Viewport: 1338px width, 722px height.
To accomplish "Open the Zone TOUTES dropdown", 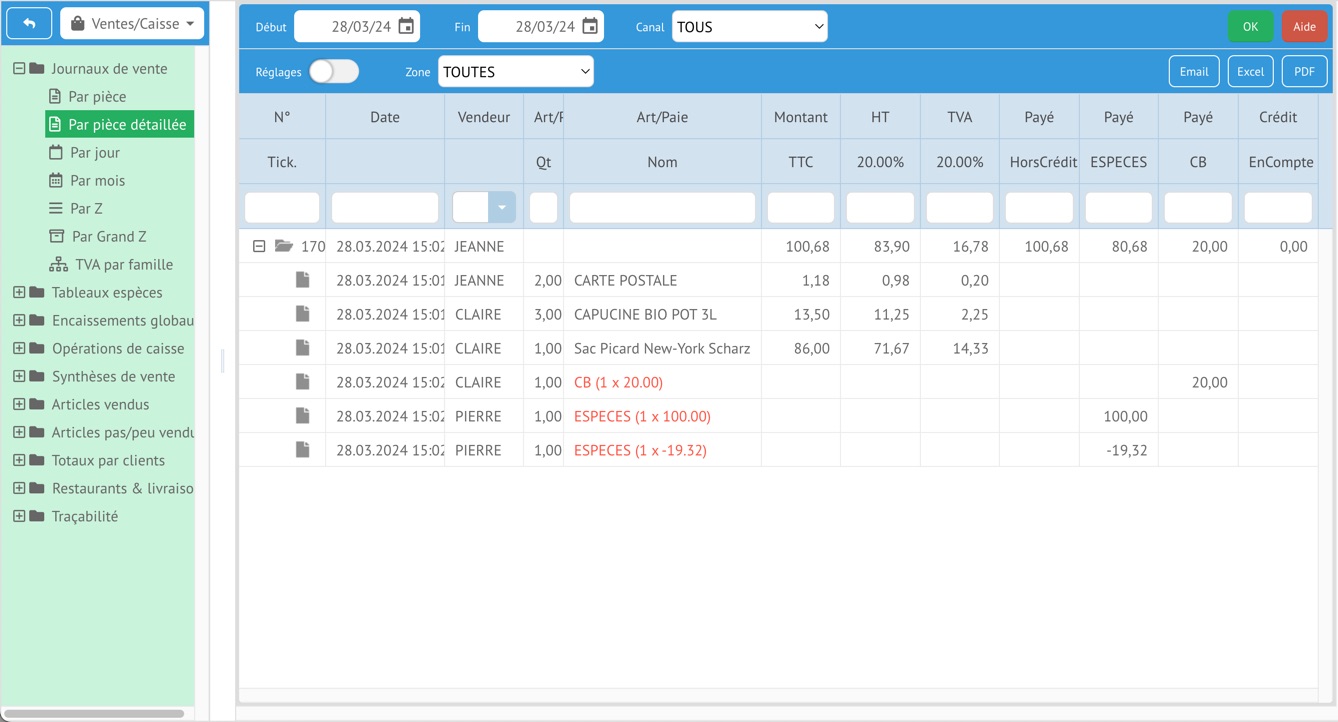I will coord(515,72).
